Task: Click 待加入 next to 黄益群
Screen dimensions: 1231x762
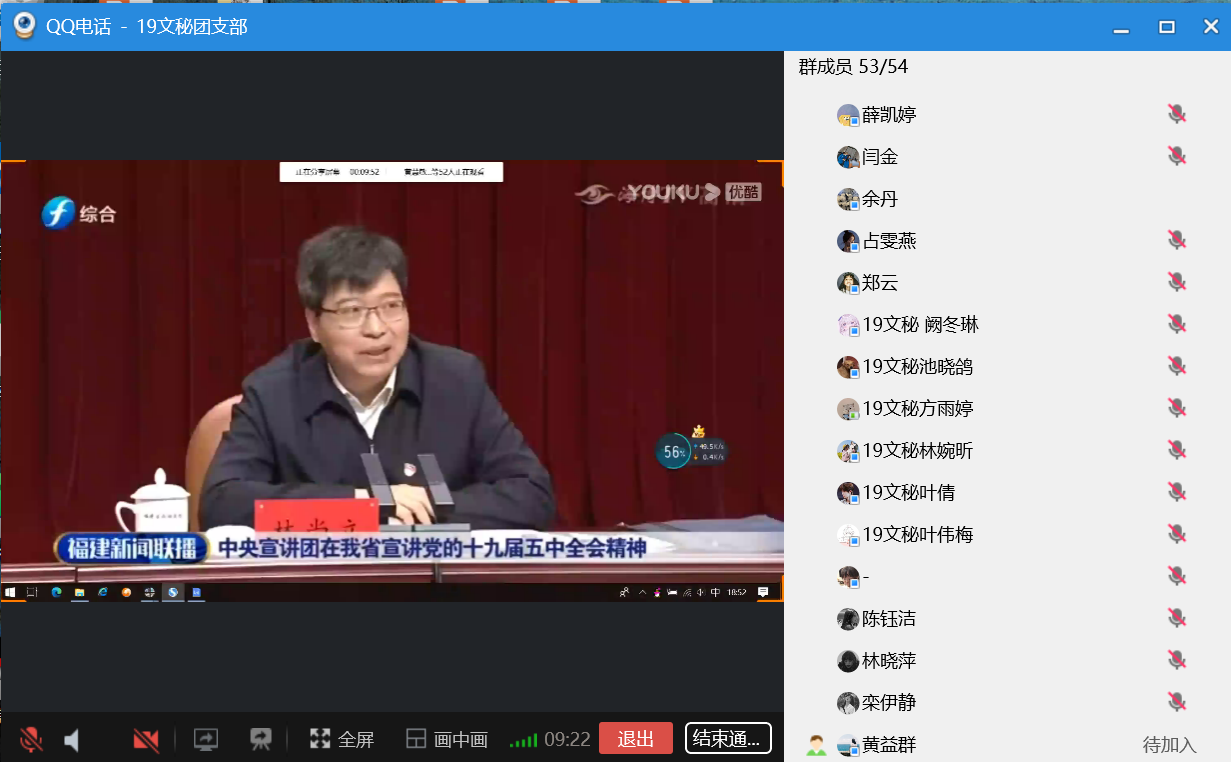Action: (x=1169, y=745)
